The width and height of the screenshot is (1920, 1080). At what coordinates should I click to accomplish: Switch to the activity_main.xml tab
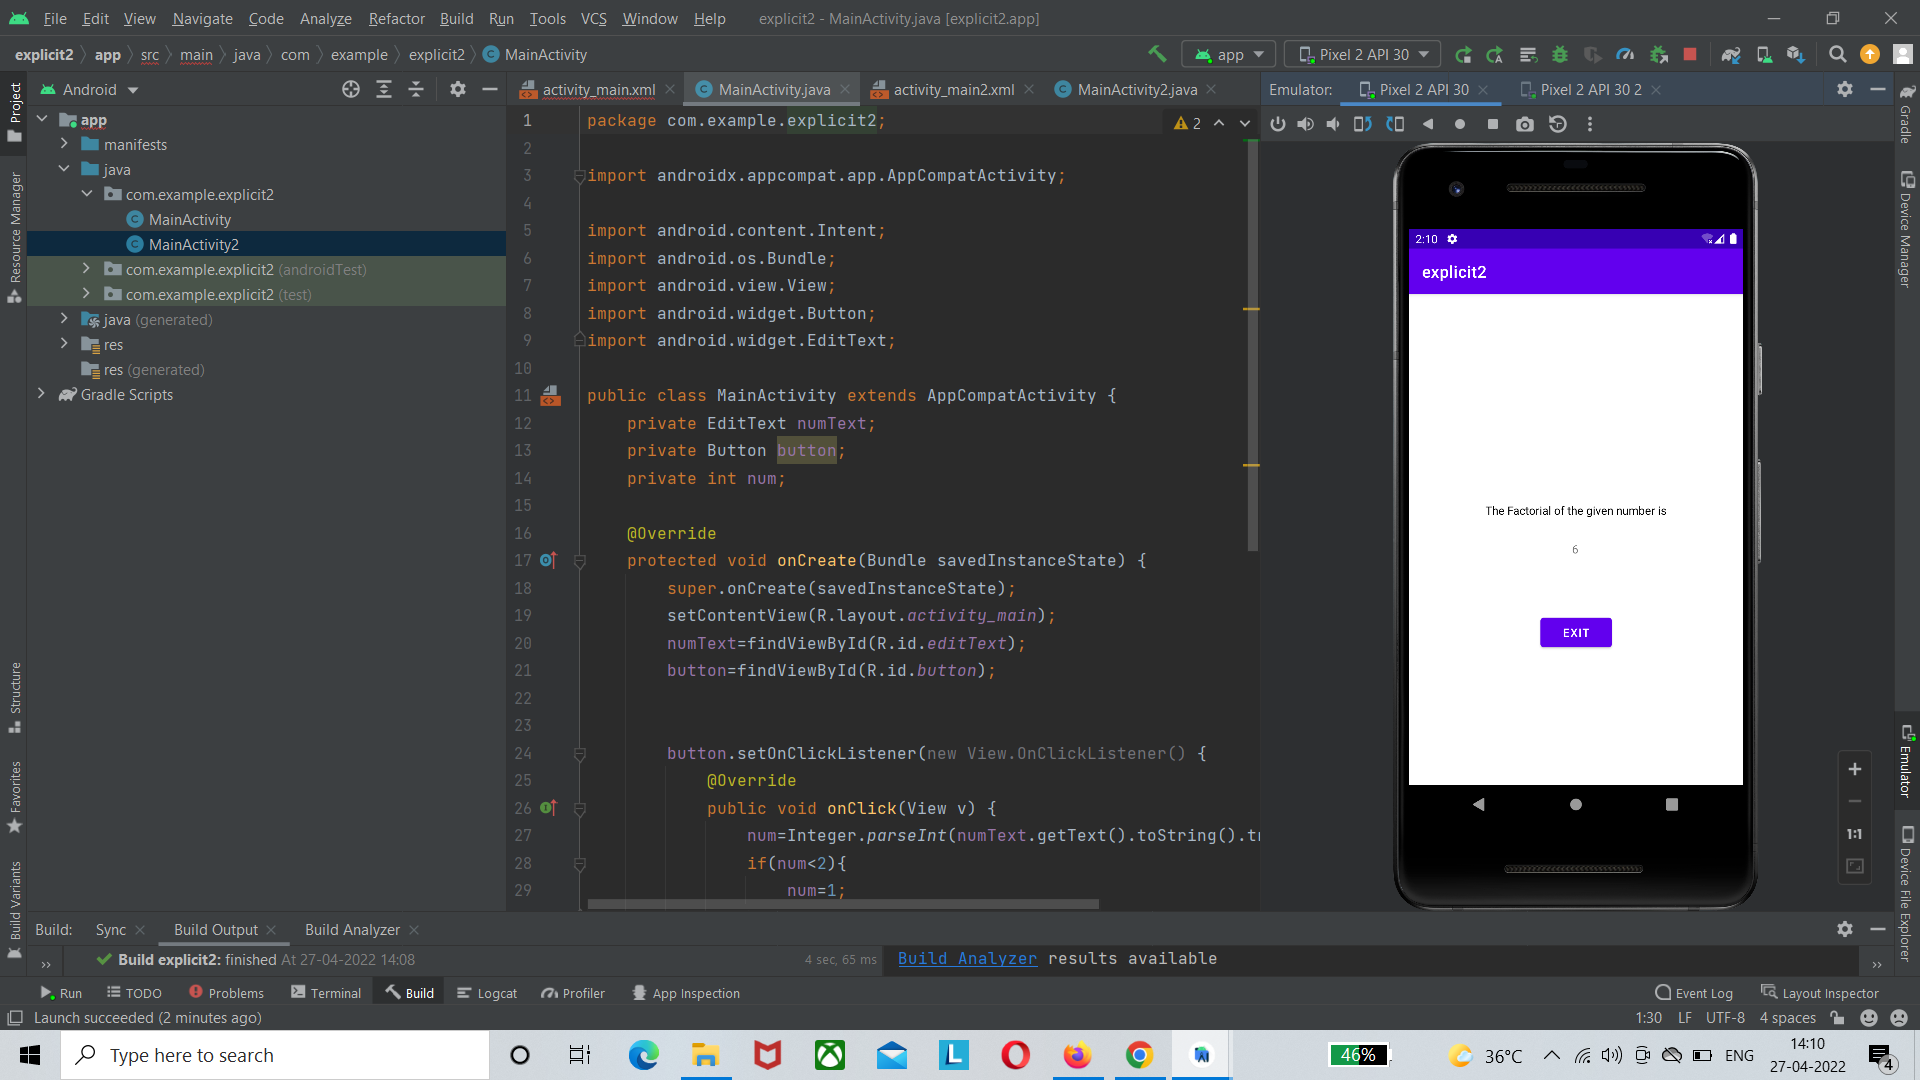pyautogui.click(x=597, y=89)
